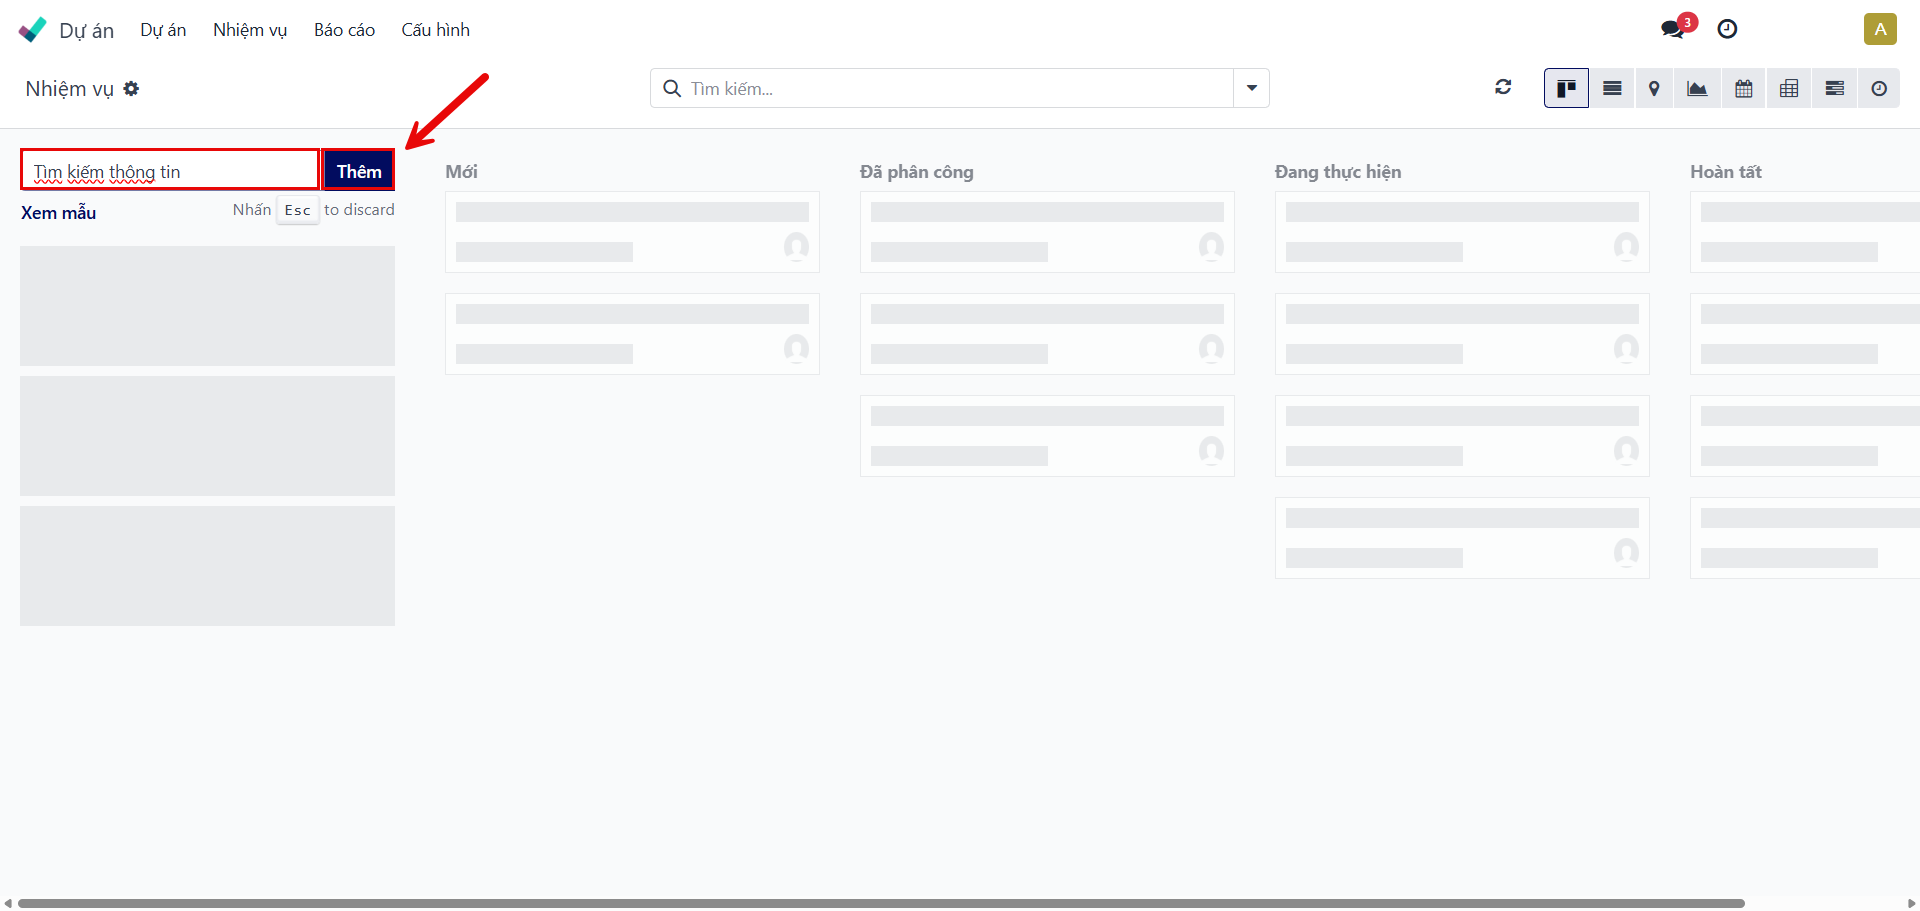Click the settings gear beside Nhiệm vụ
Image resolution: width=1920 pixels, height=911 pixels.
[x=131, y=89]
